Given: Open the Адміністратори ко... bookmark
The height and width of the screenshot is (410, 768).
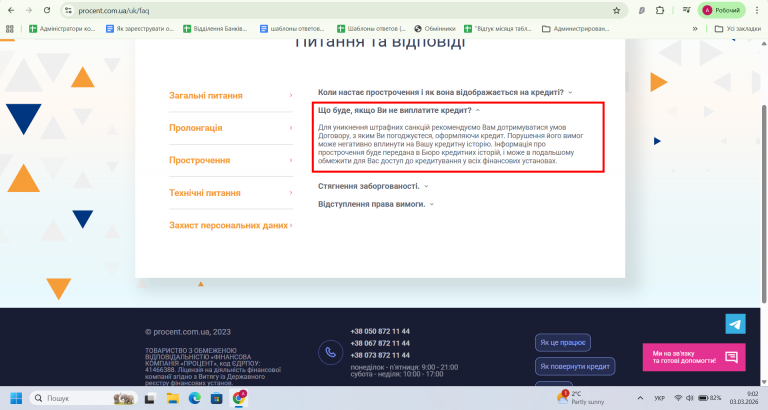Looking at the screenshot, I should 62,29.
